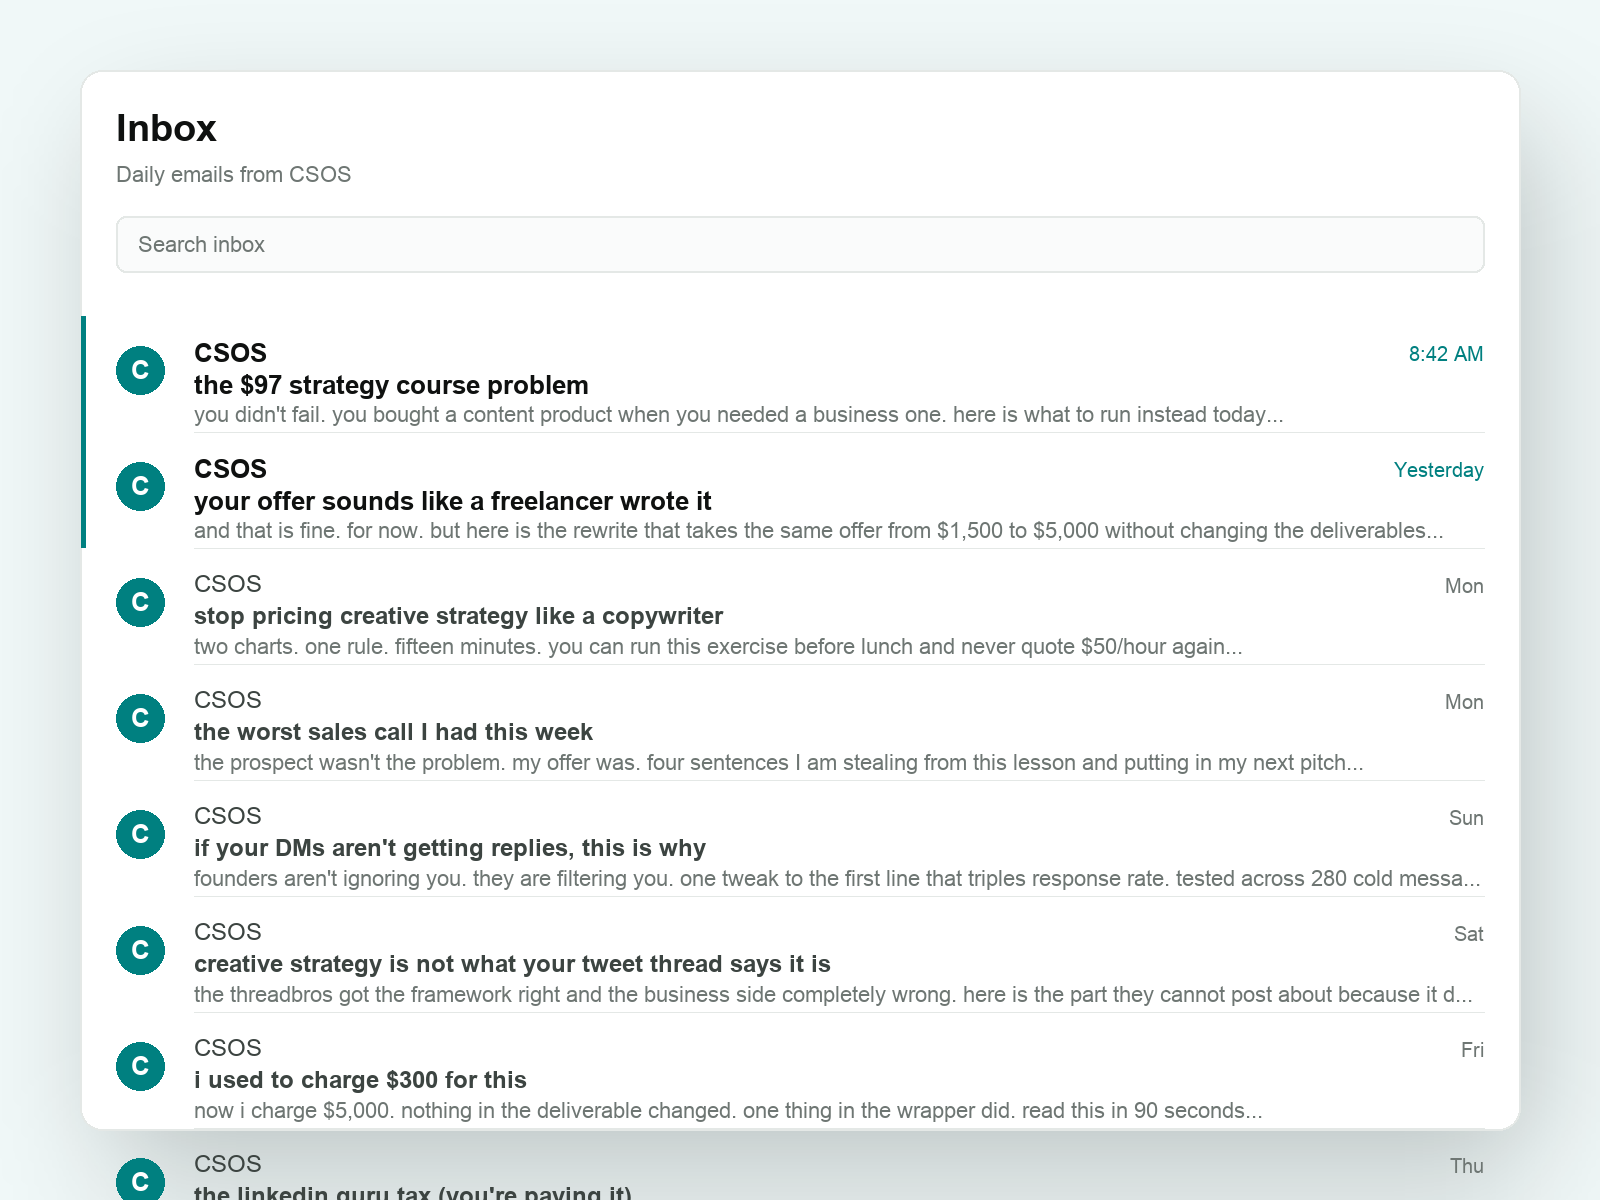The width and height of the screenshot is (1600, 1200).
Task: Click preview 'you didn't fail. you bought a content product'
Action: 739,415
